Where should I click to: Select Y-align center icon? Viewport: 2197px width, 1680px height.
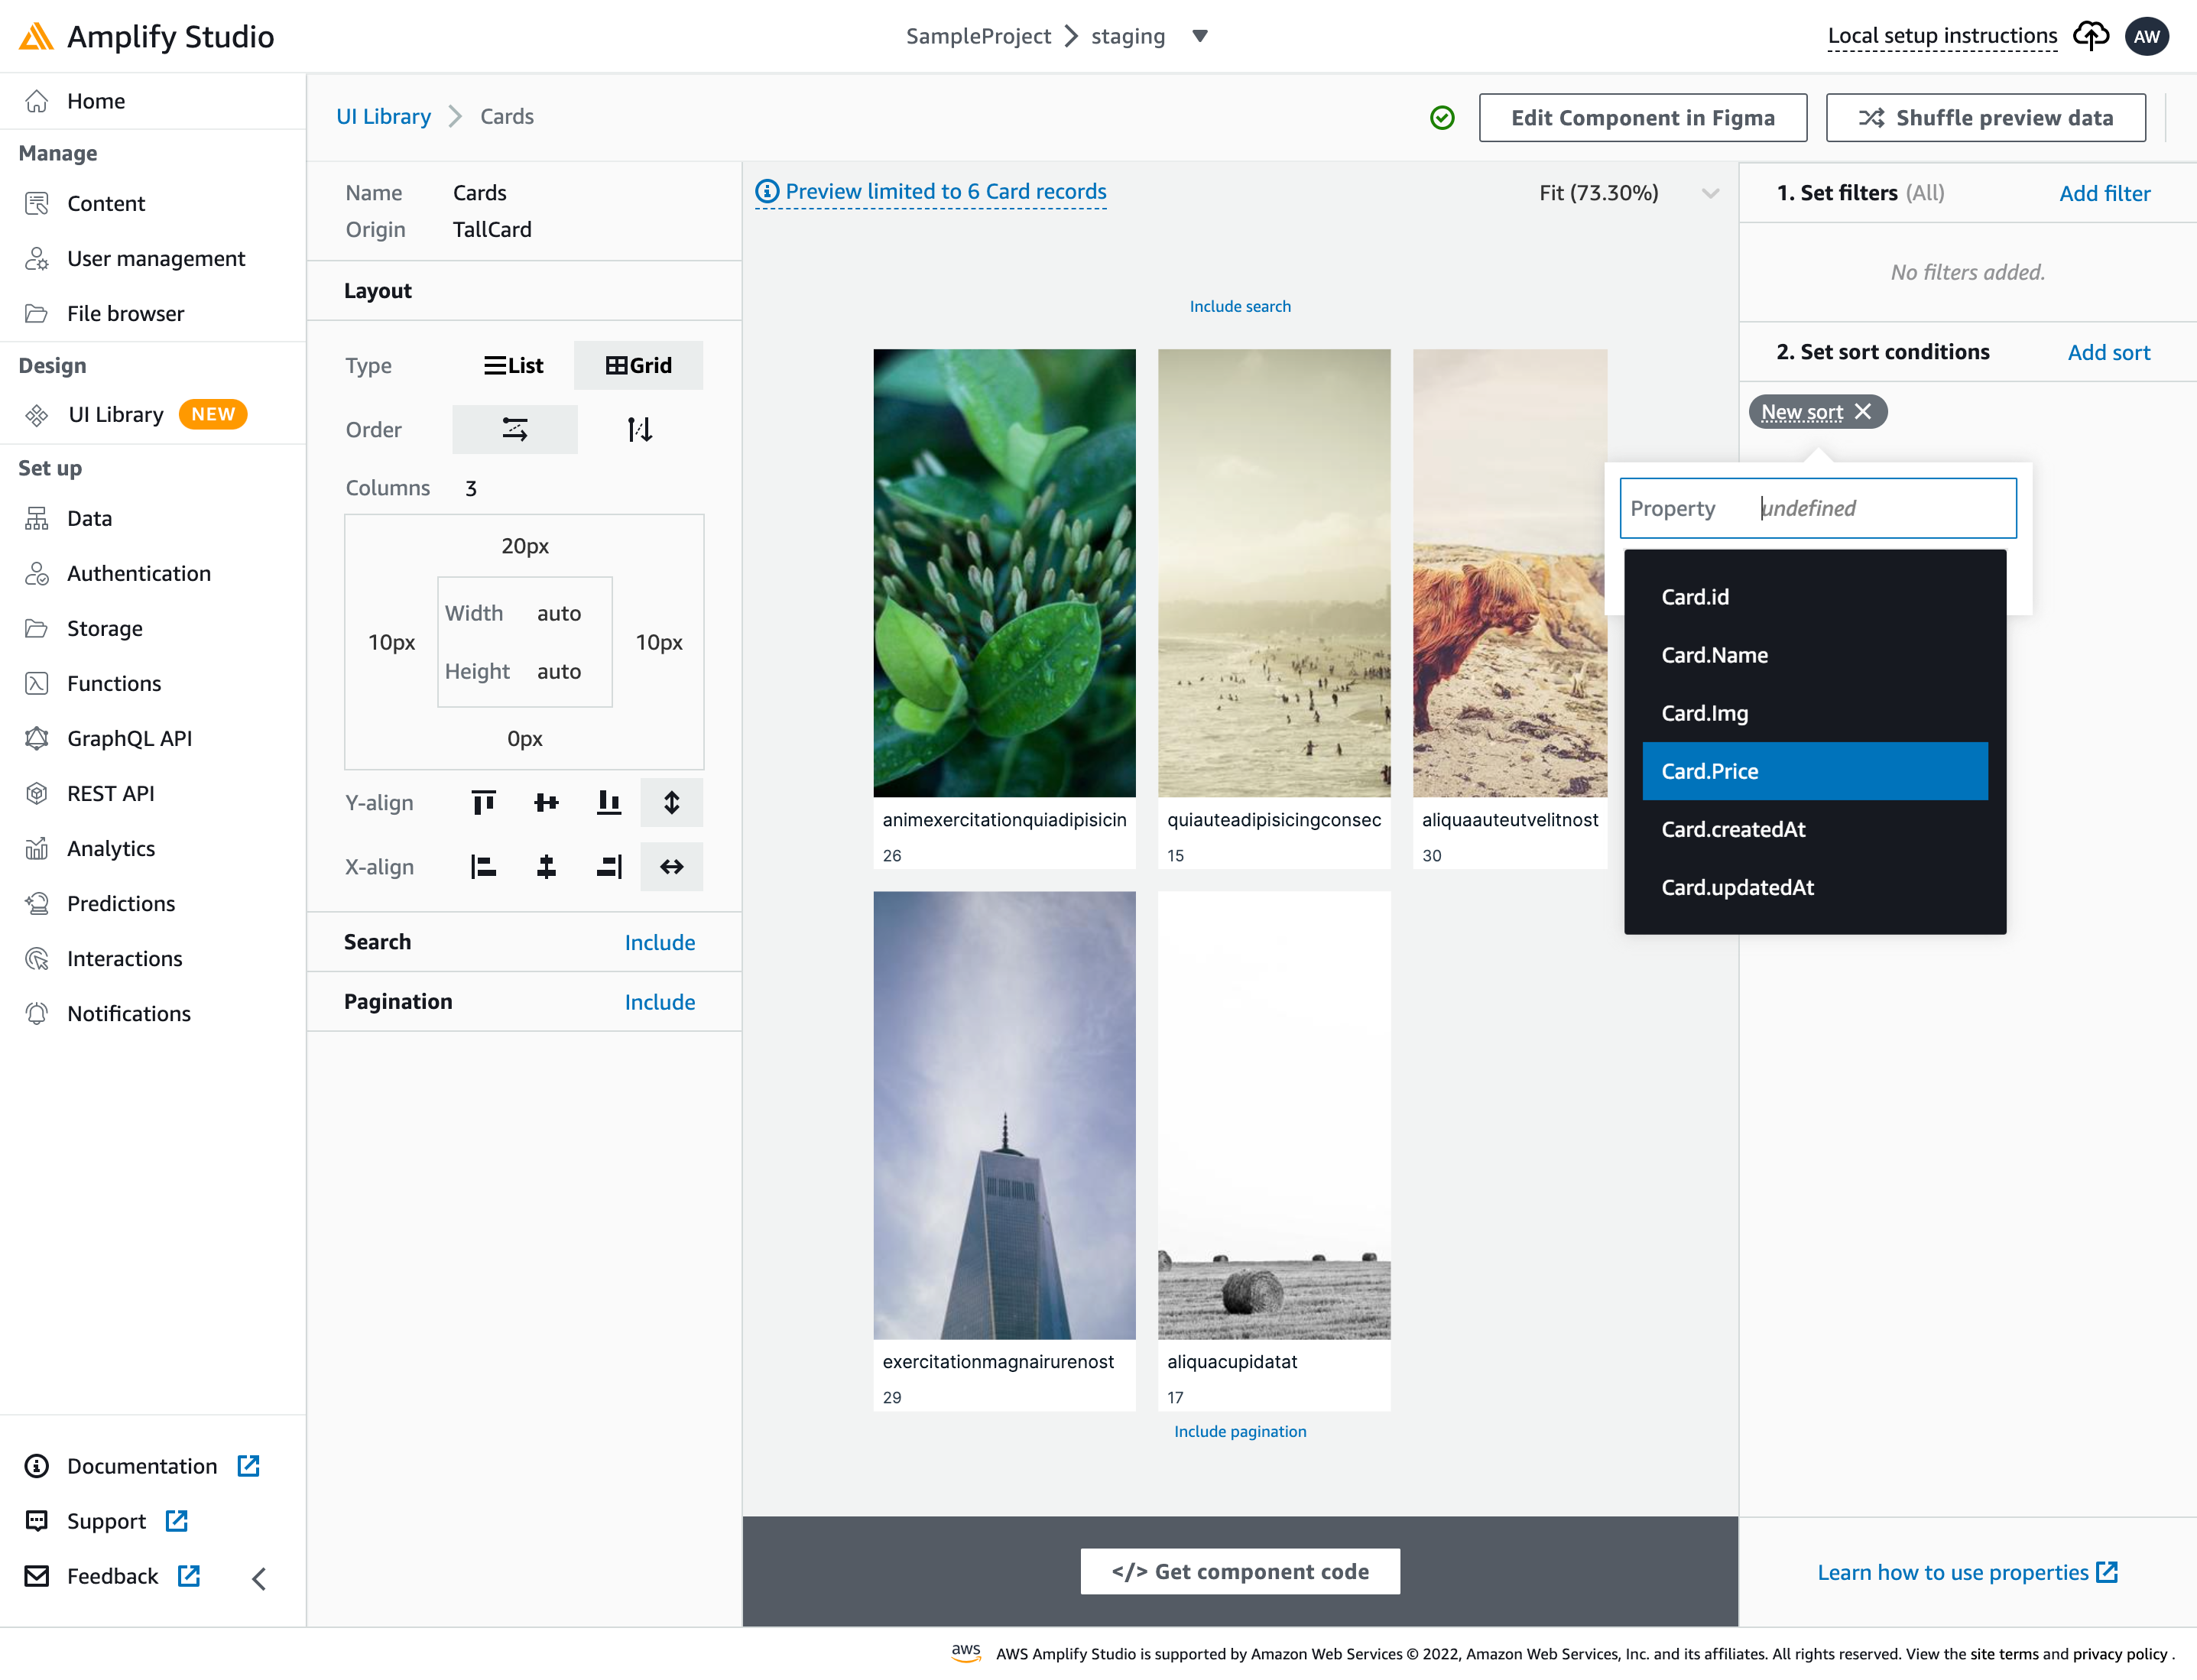click(x=546, y=802)
